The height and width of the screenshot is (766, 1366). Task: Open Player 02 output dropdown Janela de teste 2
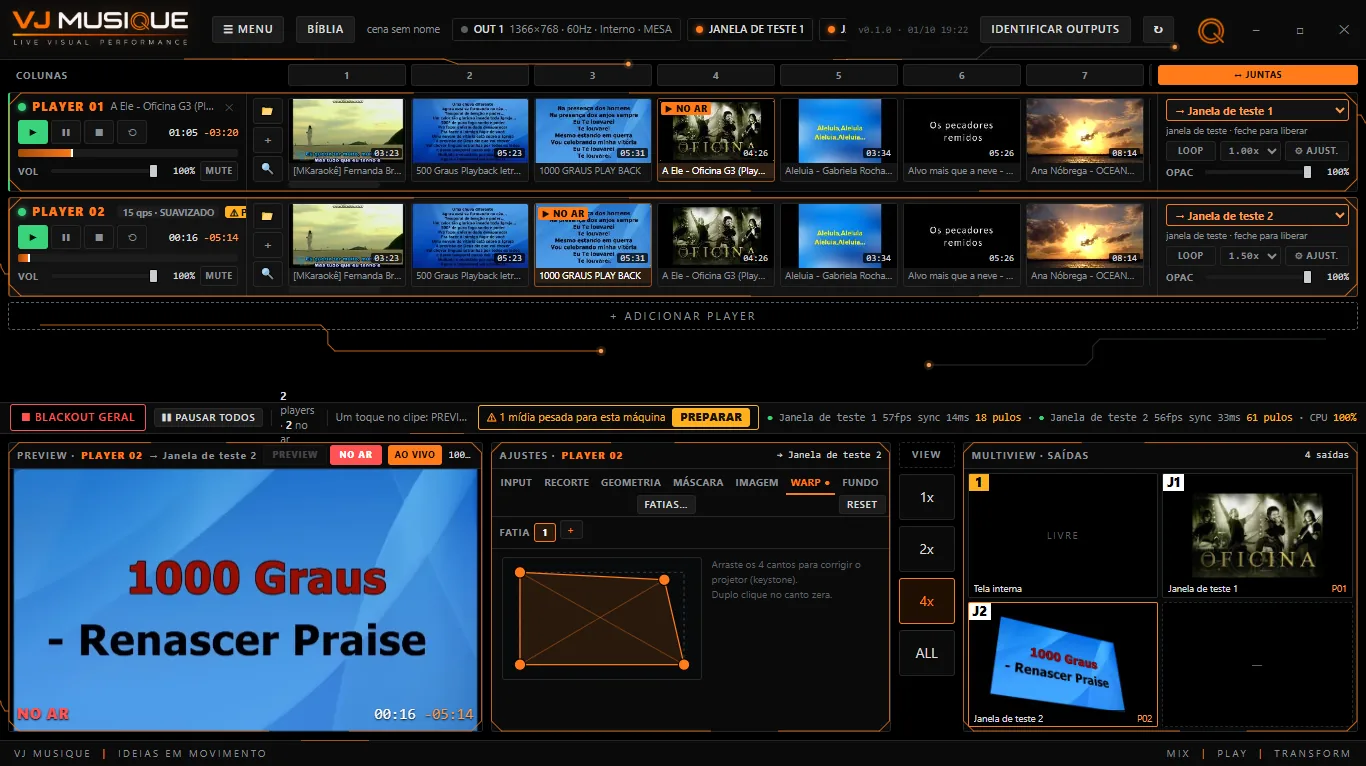pyautogui.click(x=1257, y=216)
